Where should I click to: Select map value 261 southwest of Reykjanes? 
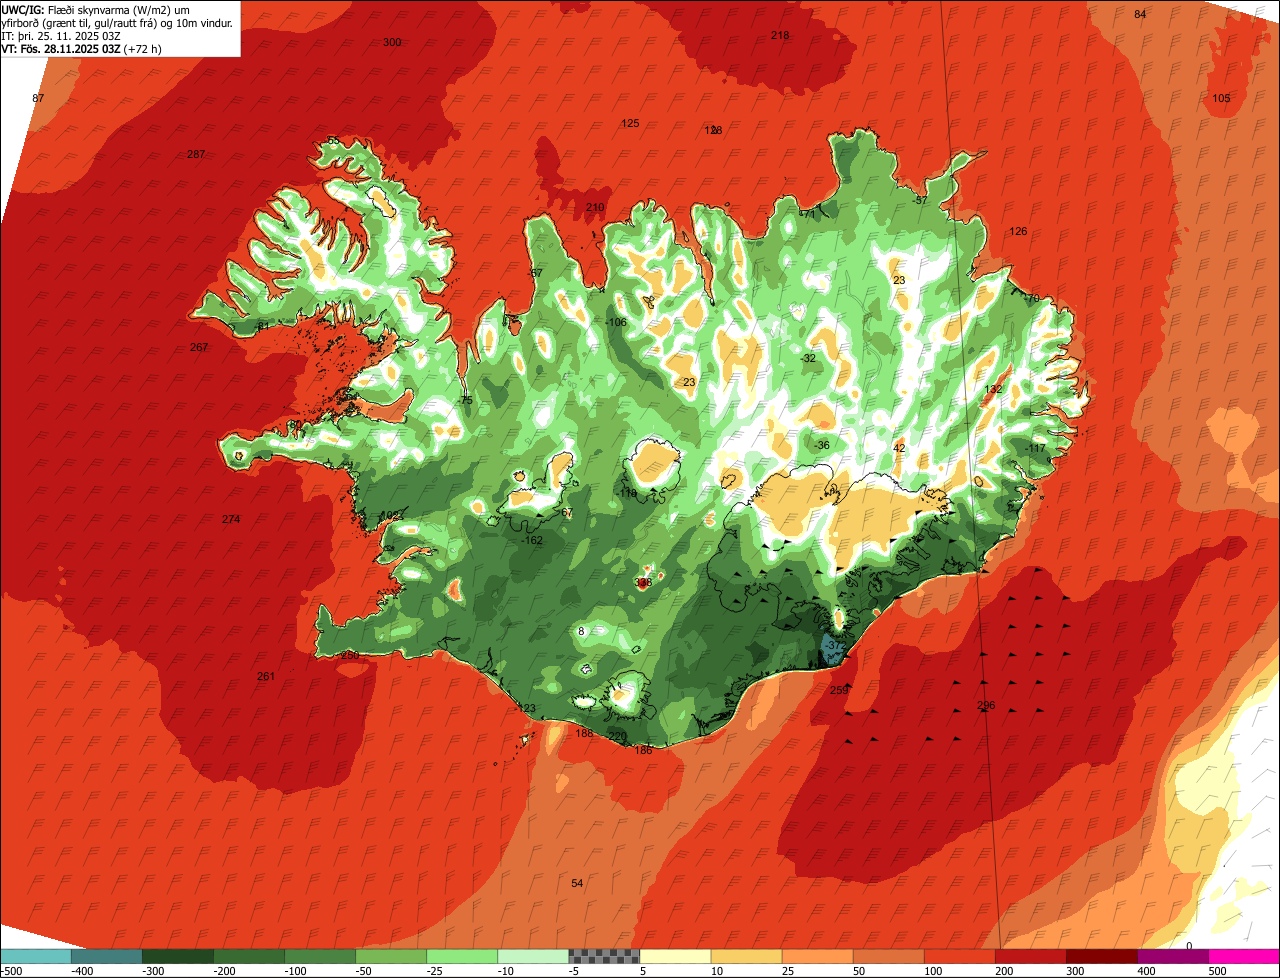click(x=265, y=676)
